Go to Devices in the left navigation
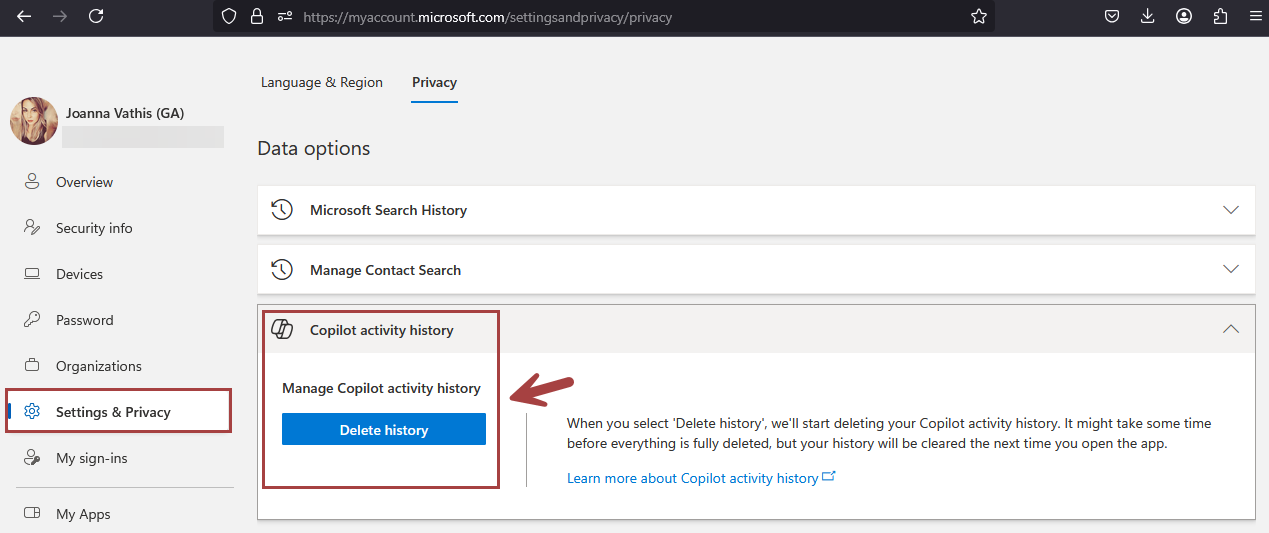 point(79,274)
